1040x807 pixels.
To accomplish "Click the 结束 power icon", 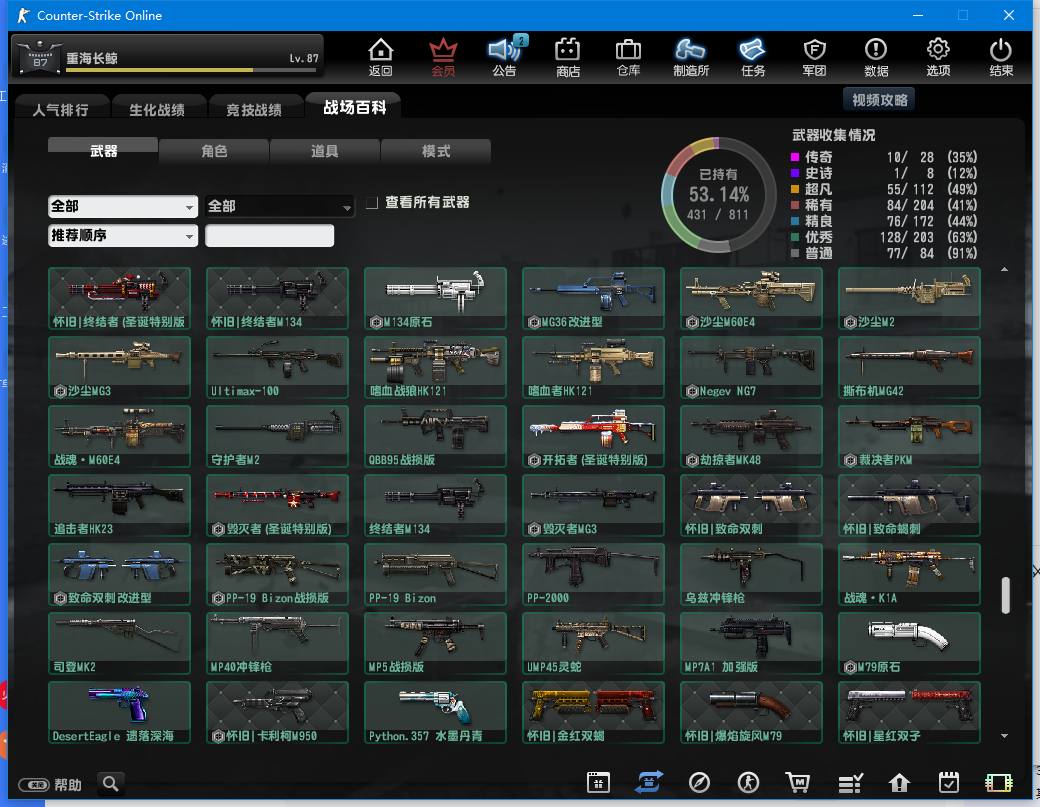I will 1000,57.
